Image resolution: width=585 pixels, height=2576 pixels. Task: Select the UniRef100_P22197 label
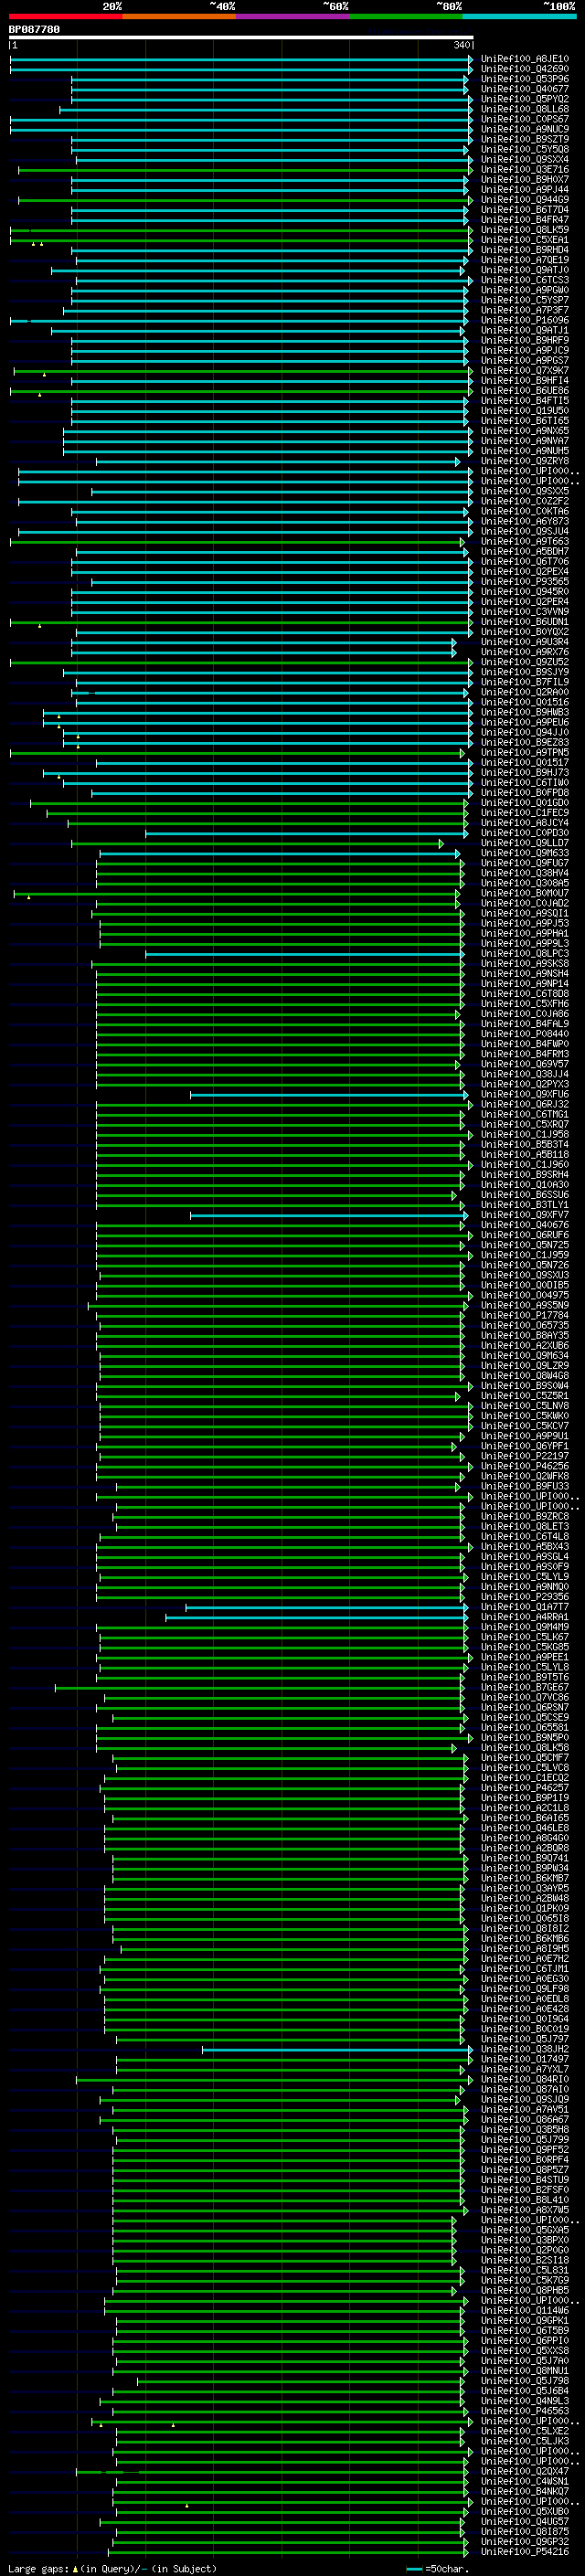click(x=524, y=1456)
